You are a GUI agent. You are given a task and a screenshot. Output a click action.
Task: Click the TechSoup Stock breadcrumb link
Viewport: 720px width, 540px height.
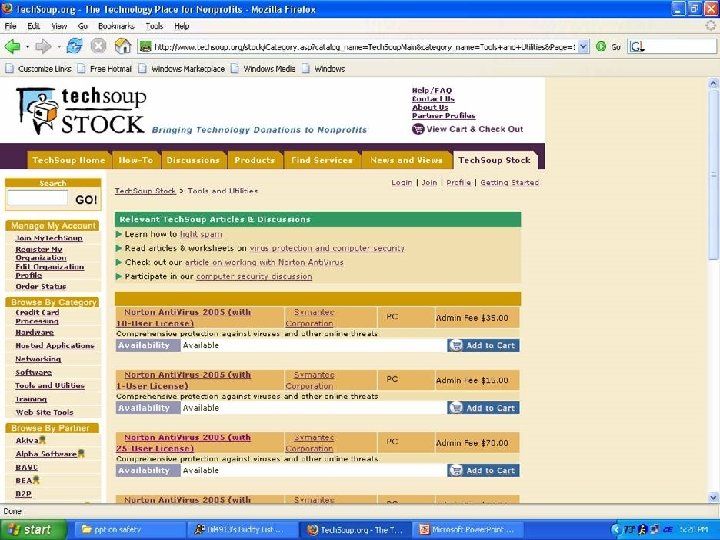145,191
